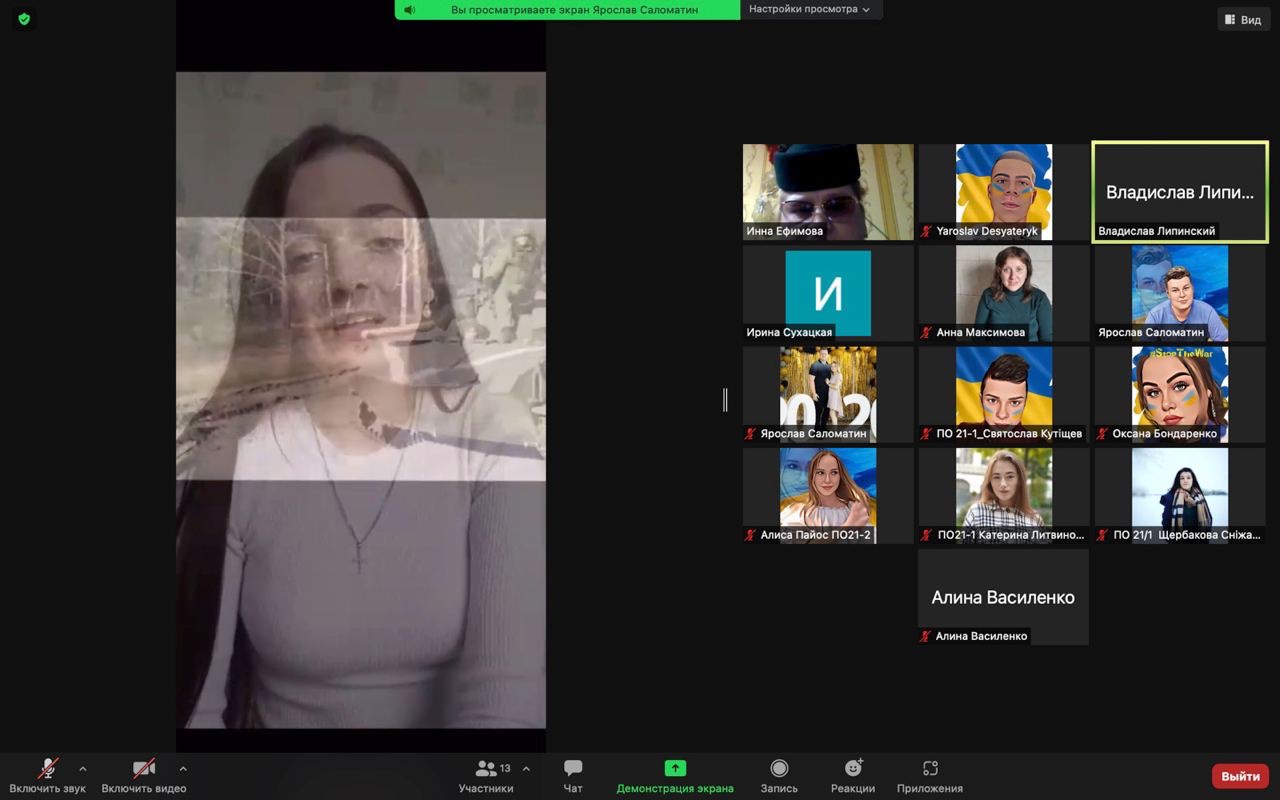Viewport: 1280px width, 800px height.
Task: Open Настройки просмотра view options dropdown
Action: (810, 9)
